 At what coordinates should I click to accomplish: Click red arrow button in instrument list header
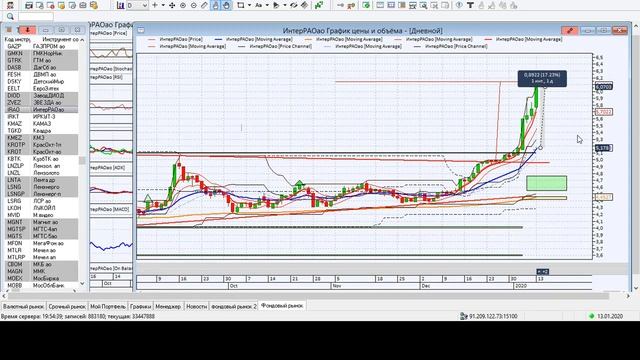point(27,30)
